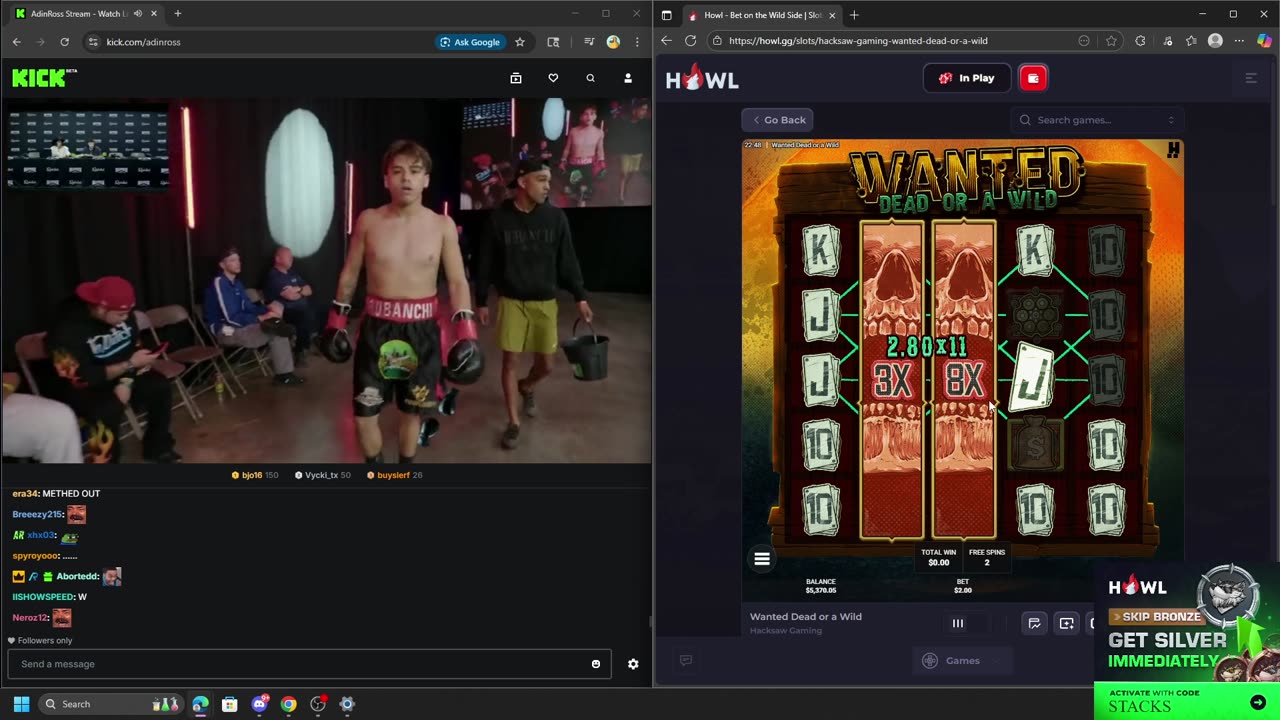Open Chrome media controls icon
This screenshot has height=720, width=1280.
(589, 42)
